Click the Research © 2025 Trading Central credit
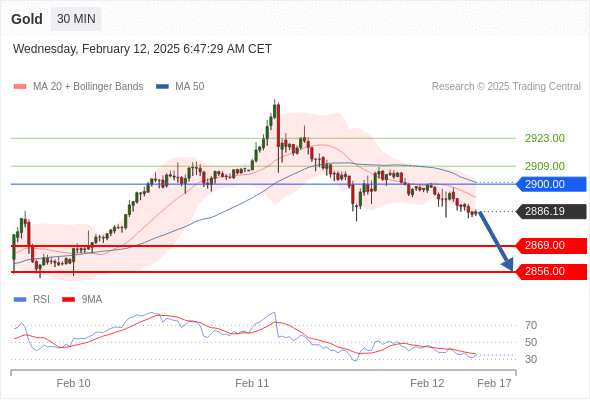The width and height of the screenshot is (590, 400). tap(506, 87)
